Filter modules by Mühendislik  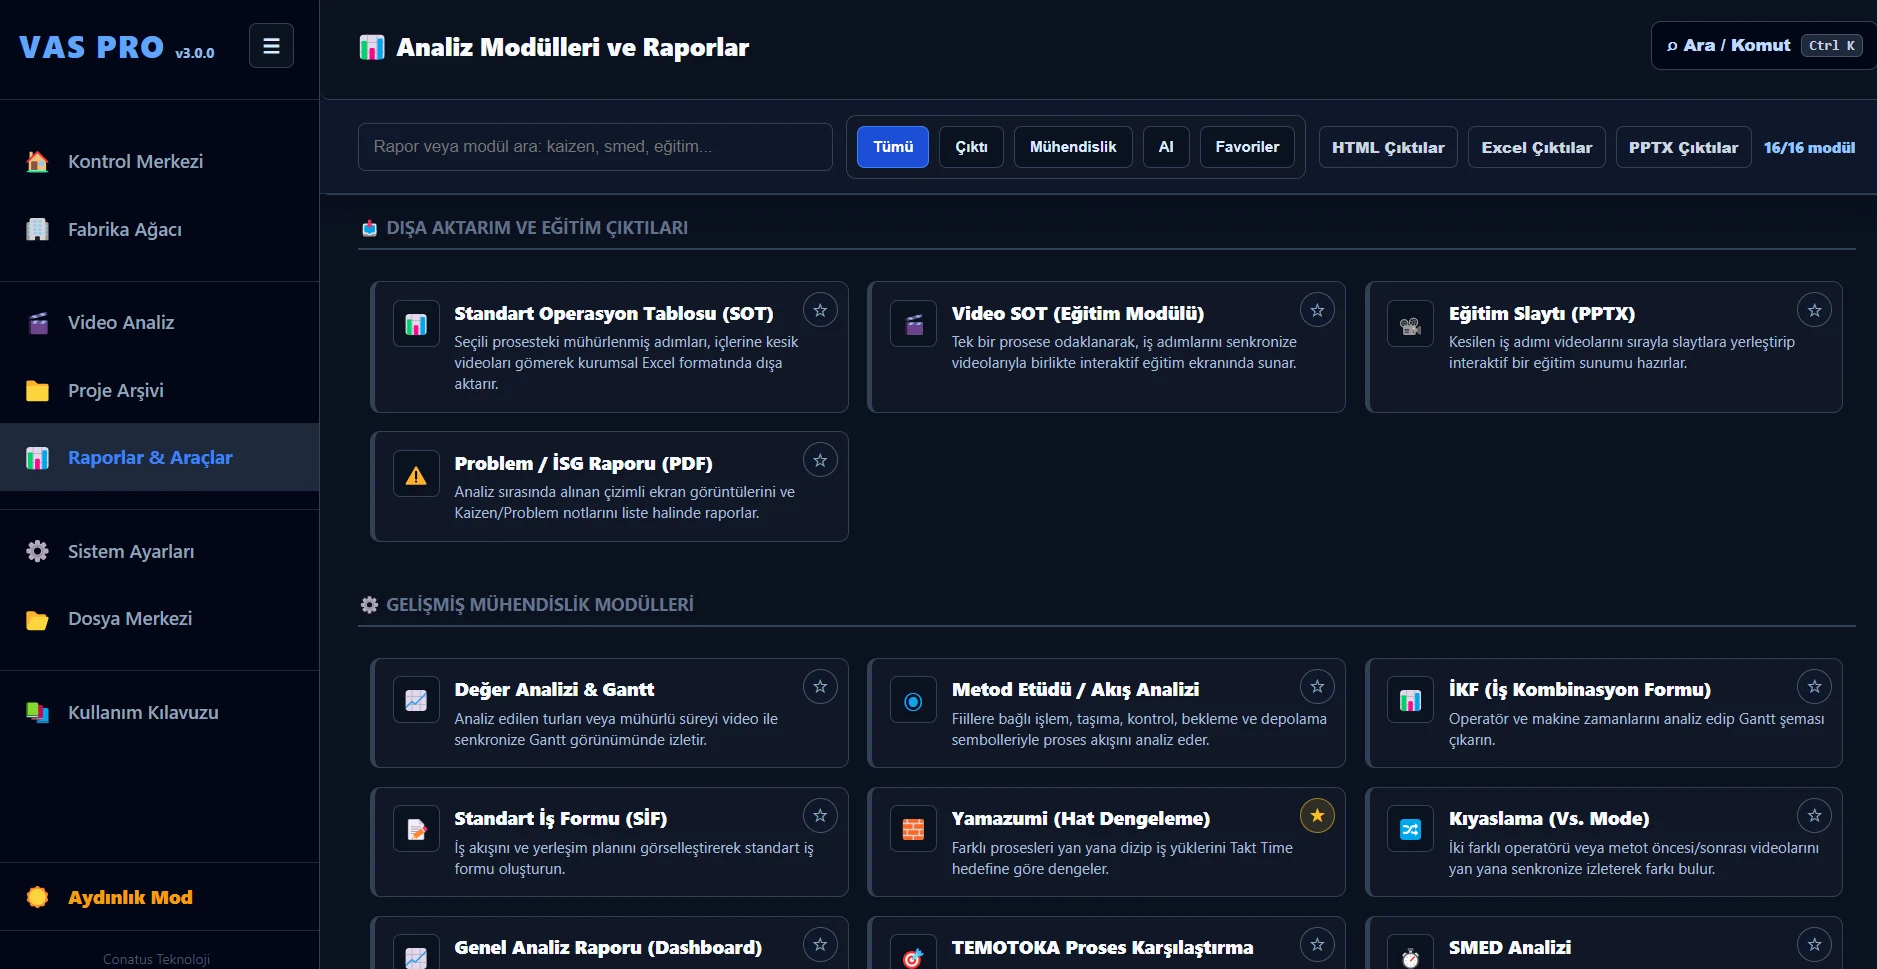[1073, 147]
